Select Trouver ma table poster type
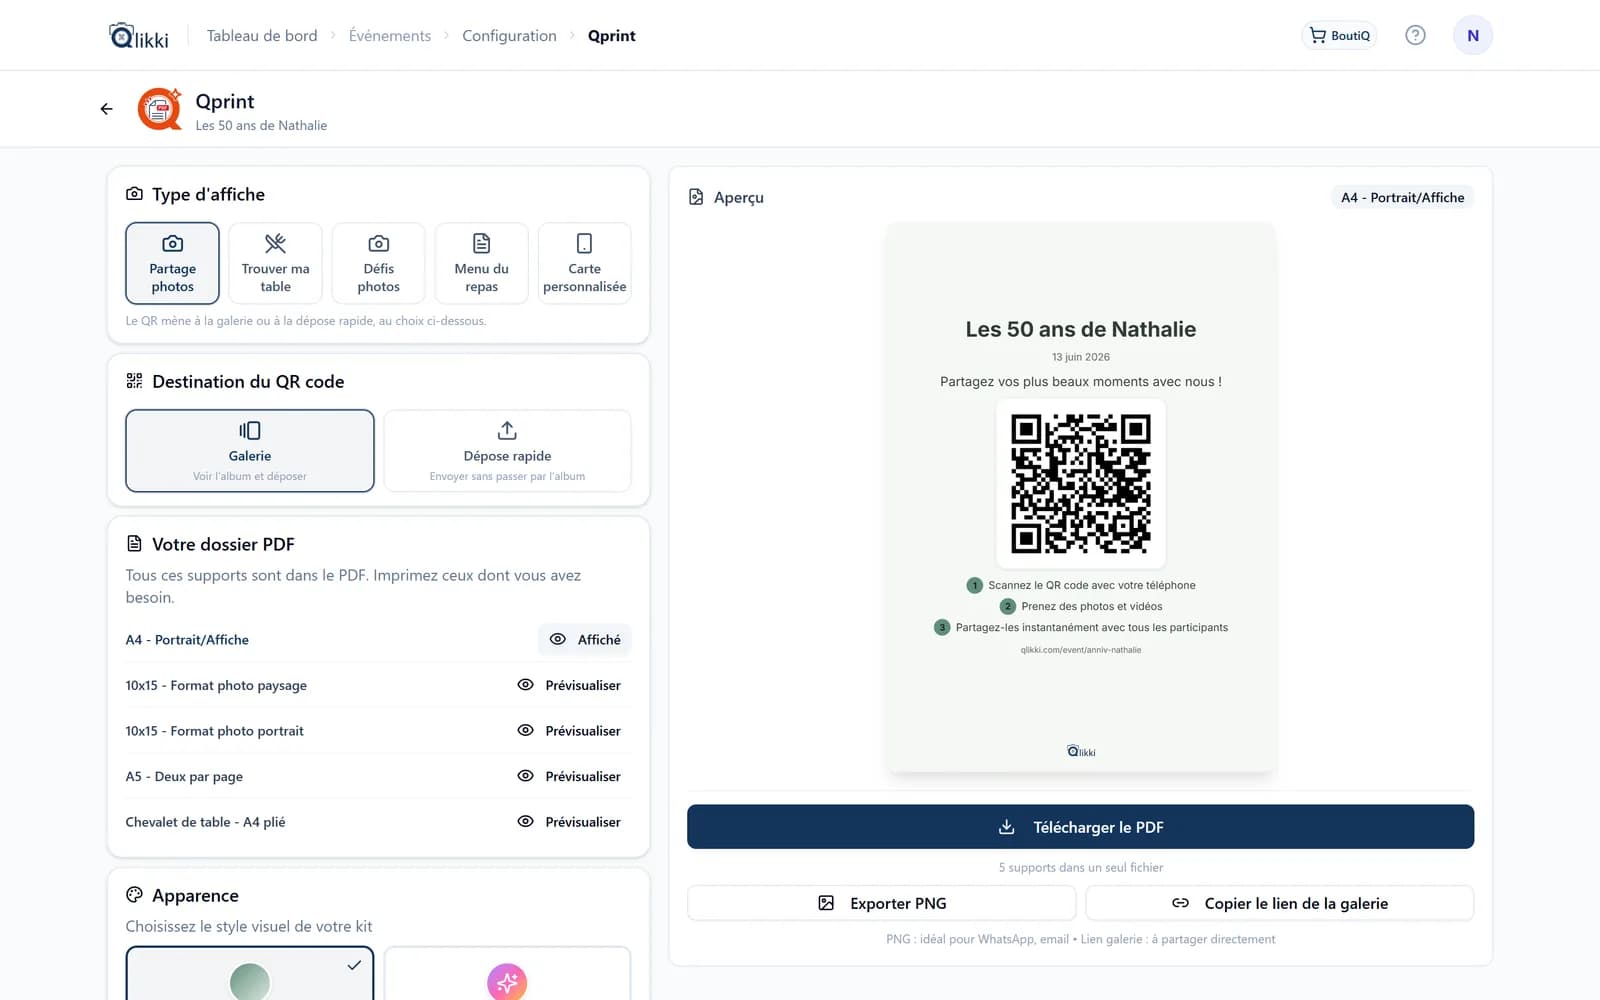This screenshot has height=1000, width=1600. [x=275, y=263]
